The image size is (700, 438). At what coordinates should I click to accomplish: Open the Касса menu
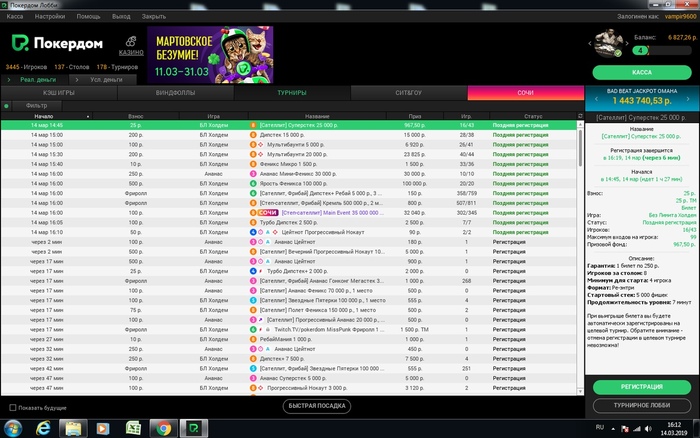click(15, 17)
